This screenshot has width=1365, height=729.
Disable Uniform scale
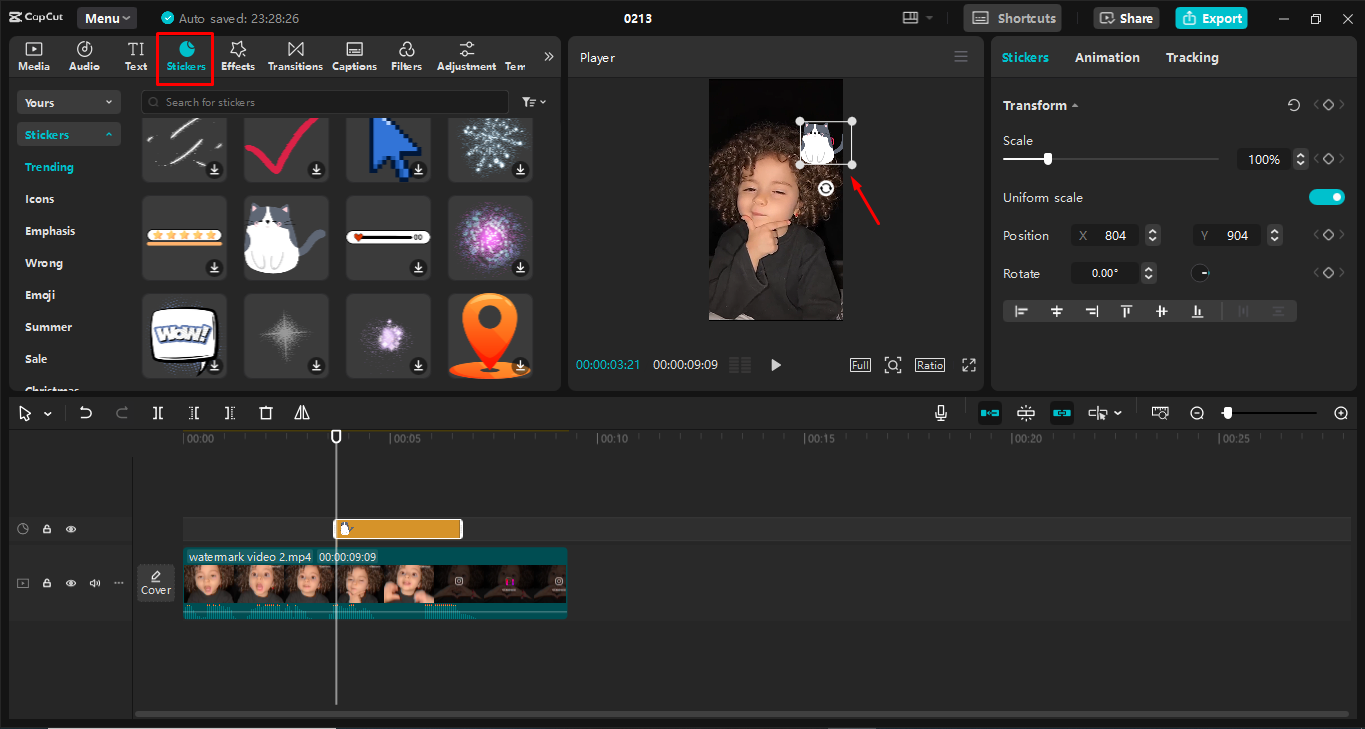(1327, 197)
